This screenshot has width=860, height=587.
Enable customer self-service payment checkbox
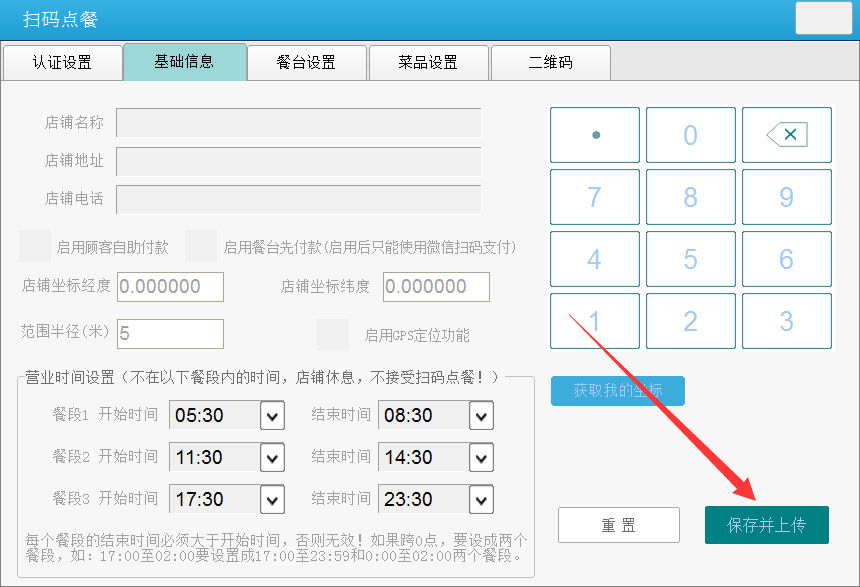click(35, 246)
